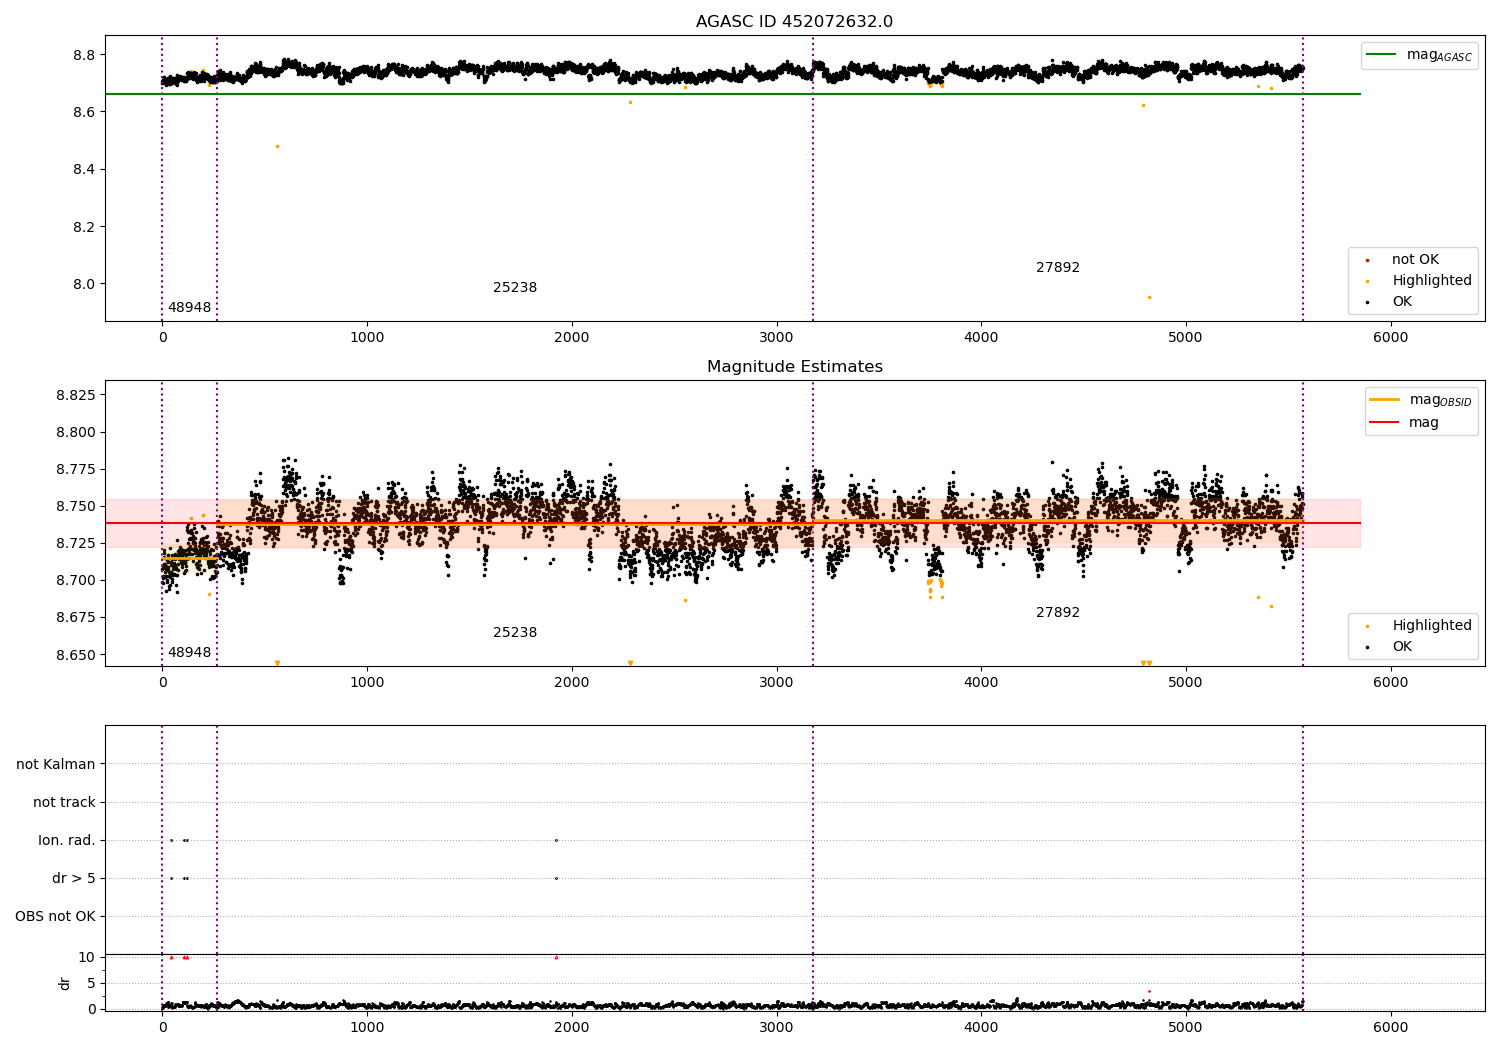Click the 'OBS not OK' axis label
The width and height of the screenshot is (1500, 1050).
pos(55,917)
